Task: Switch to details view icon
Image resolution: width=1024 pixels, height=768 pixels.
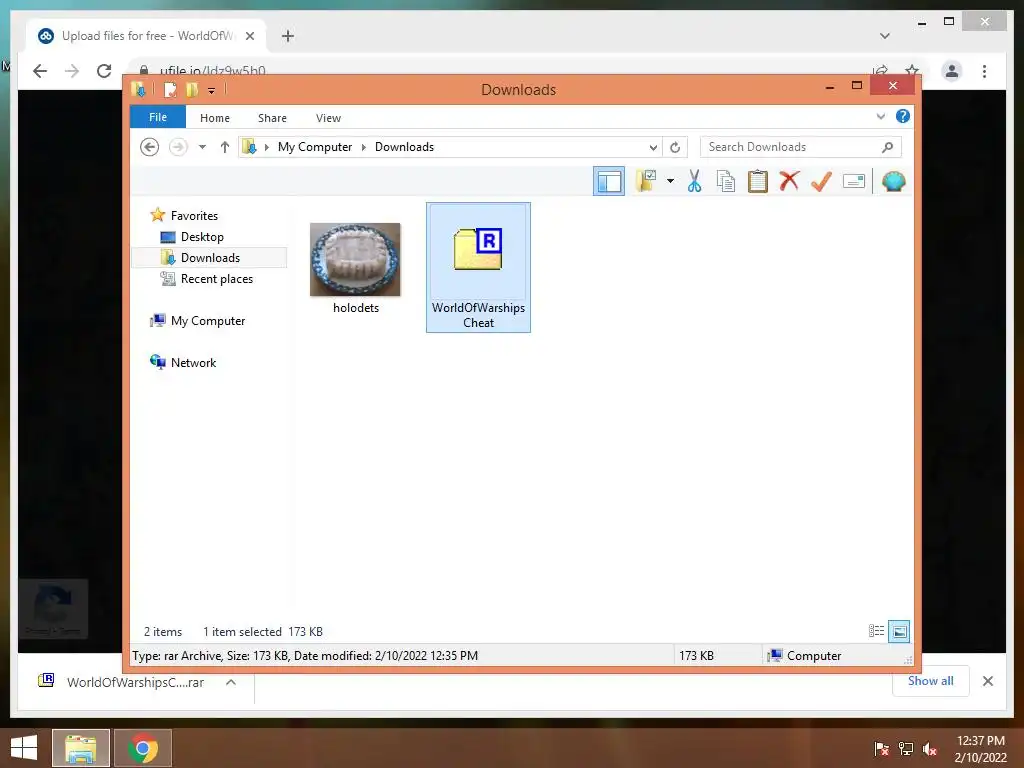Action: click(x=876, y=631)
